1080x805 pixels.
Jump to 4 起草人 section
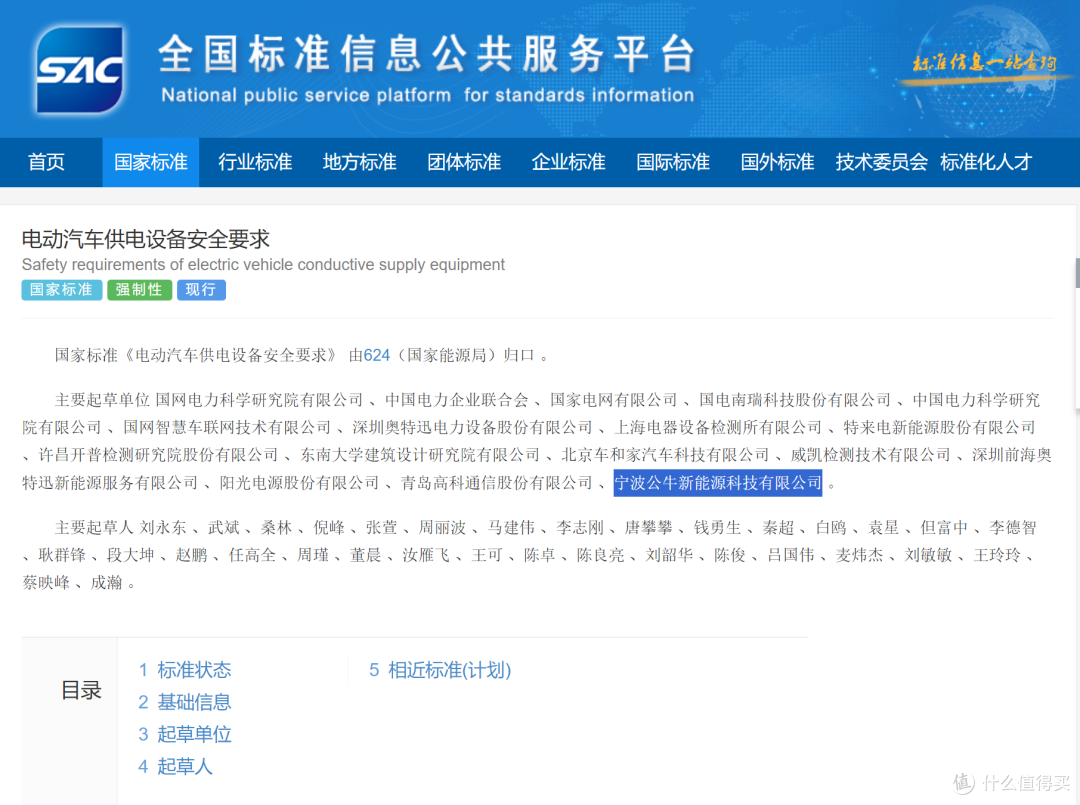176,766
